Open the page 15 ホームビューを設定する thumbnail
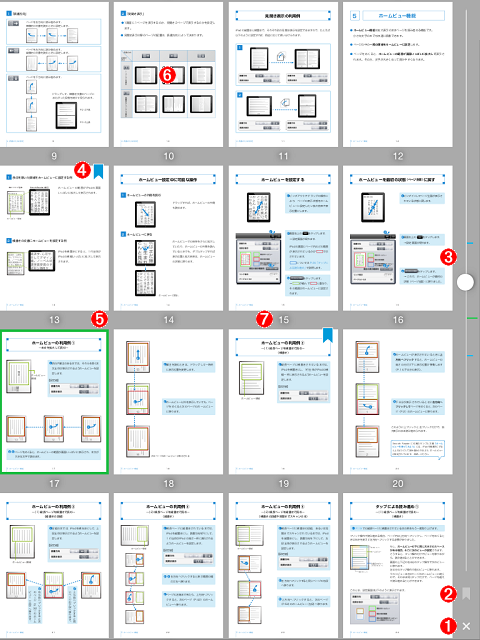 point(283,238)
